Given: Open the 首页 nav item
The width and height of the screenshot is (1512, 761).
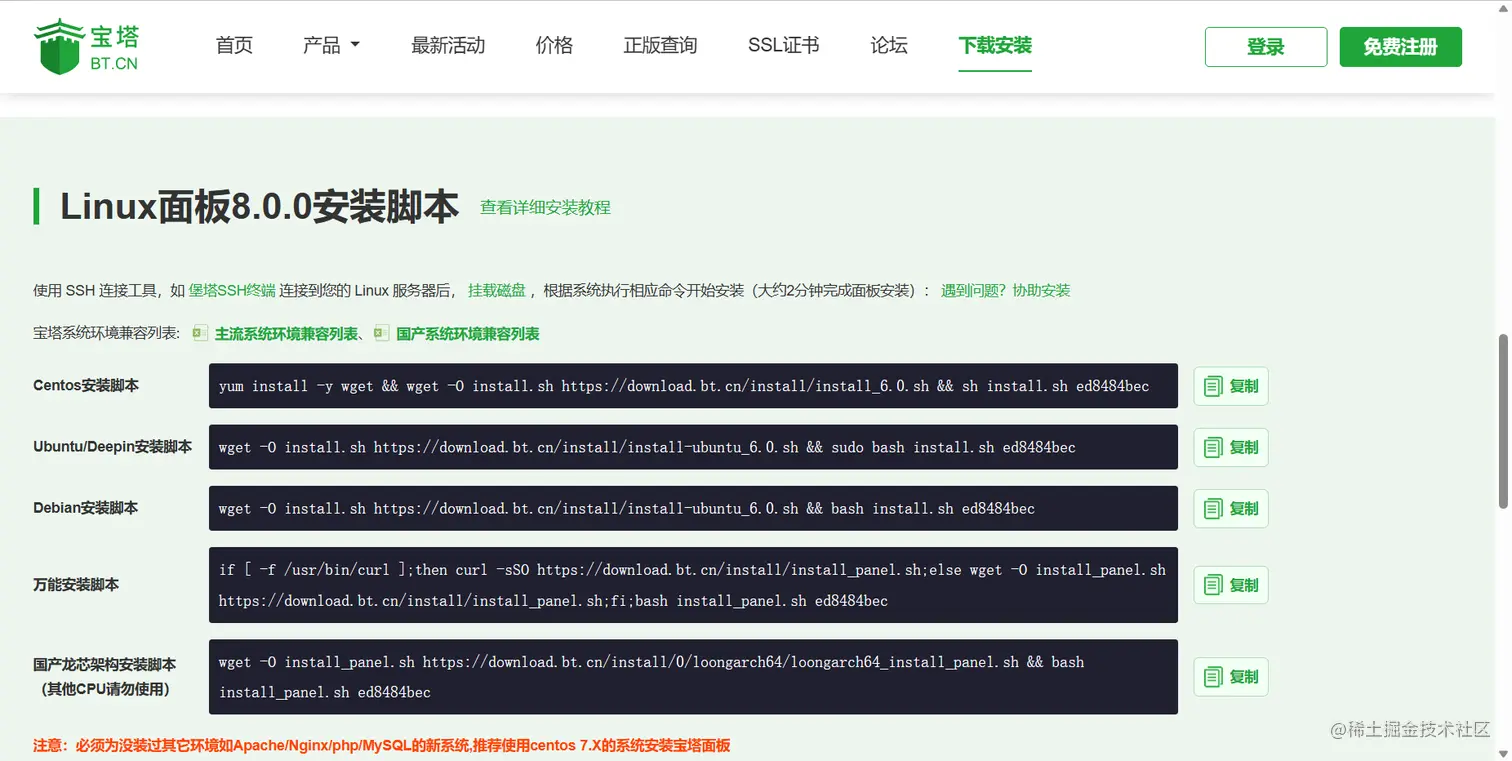Looking at the screenshot, I should tap(234, 45).
